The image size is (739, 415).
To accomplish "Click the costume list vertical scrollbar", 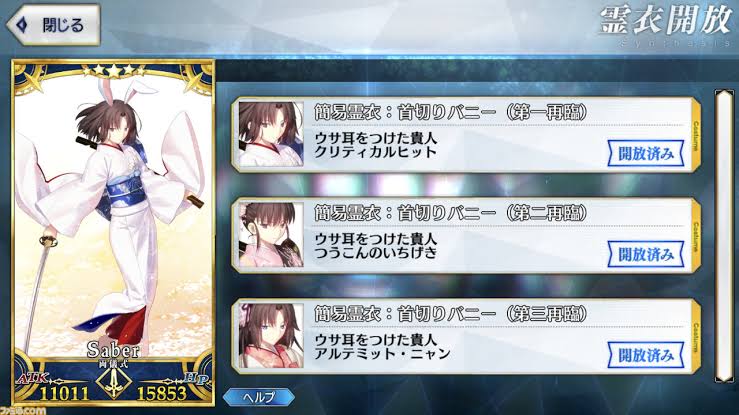I will [x=724, y=236].
